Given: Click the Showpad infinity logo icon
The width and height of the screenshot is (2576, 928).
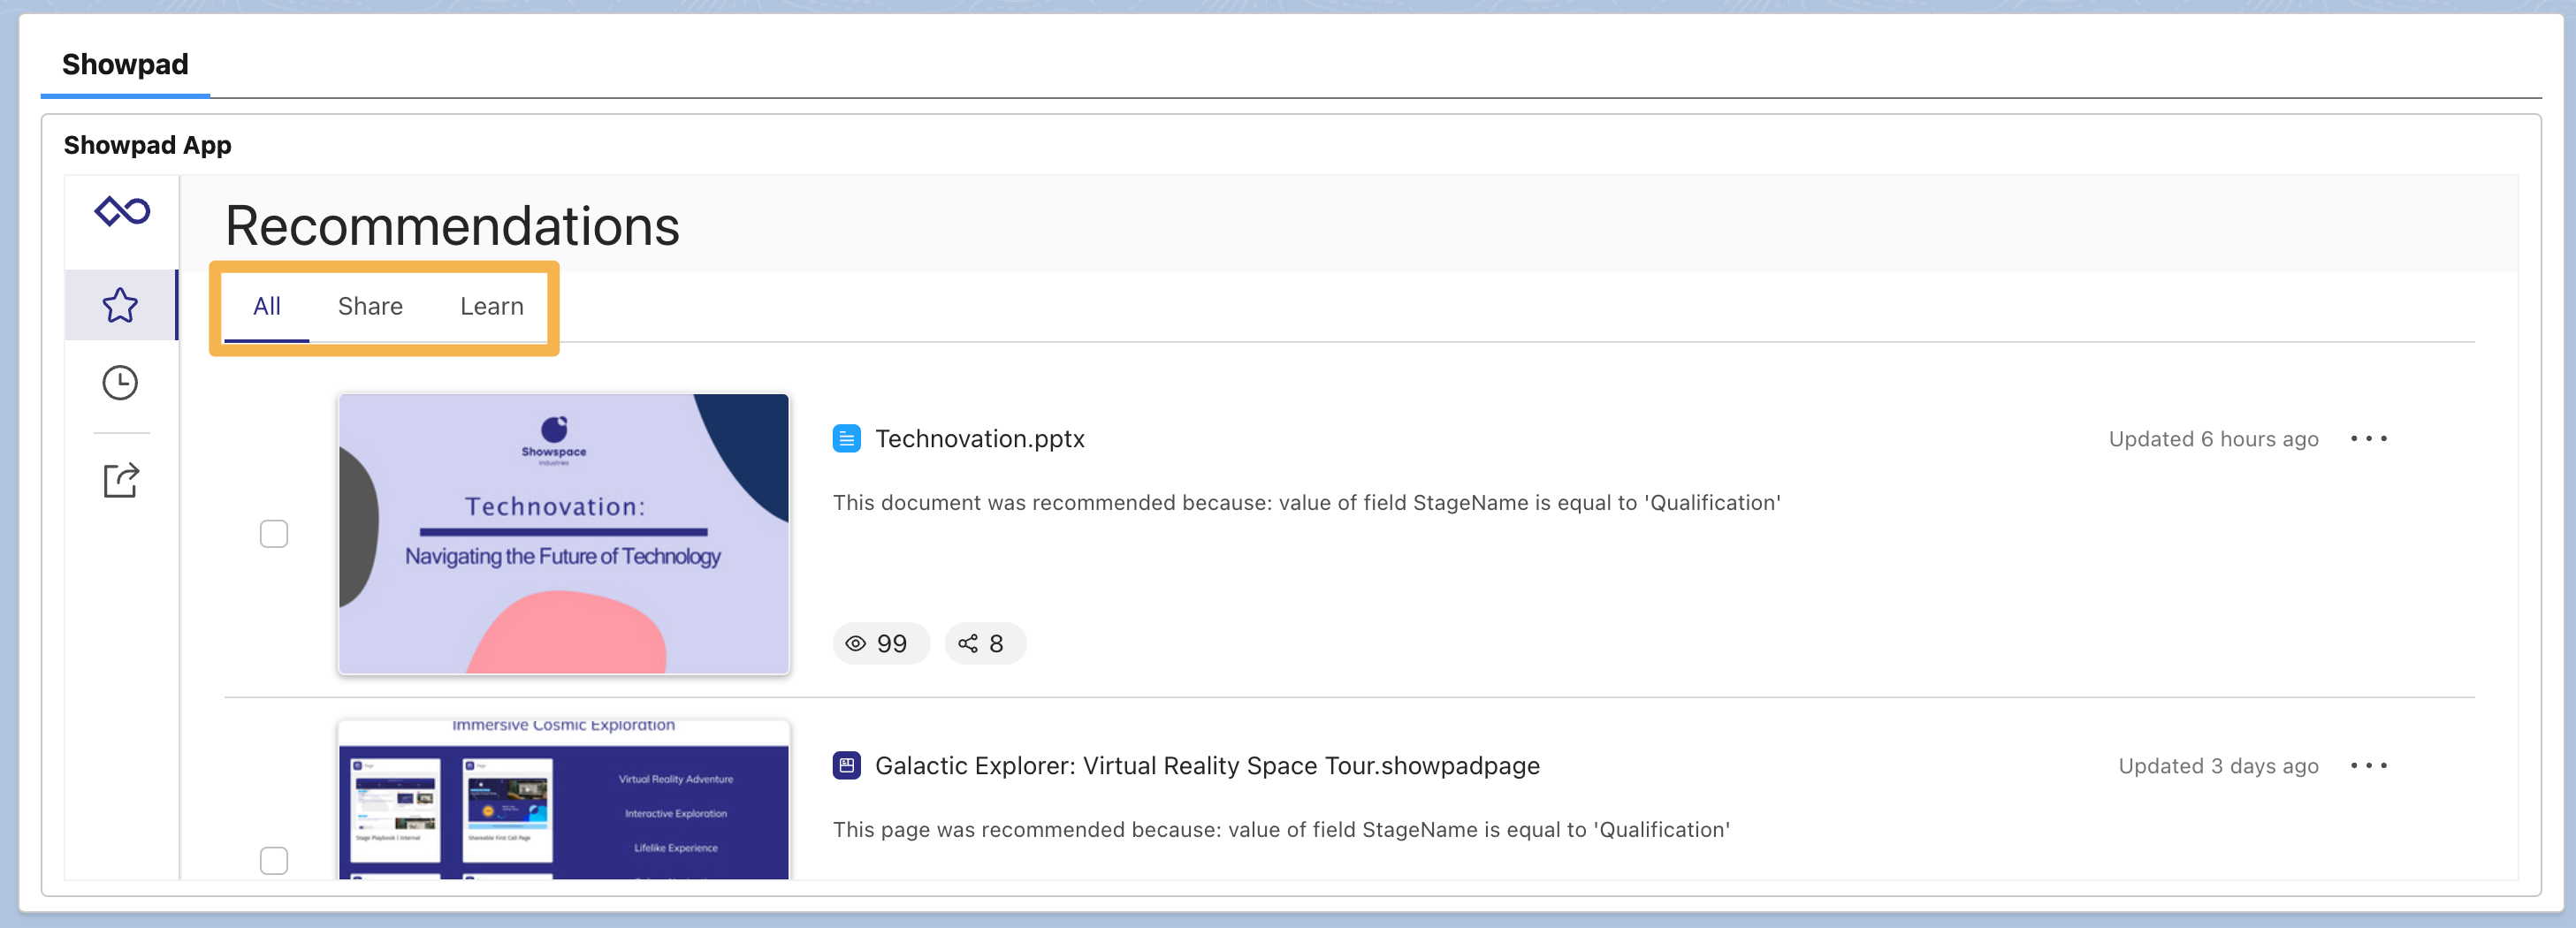Looking at the screenshot, I should coord(121,211).
